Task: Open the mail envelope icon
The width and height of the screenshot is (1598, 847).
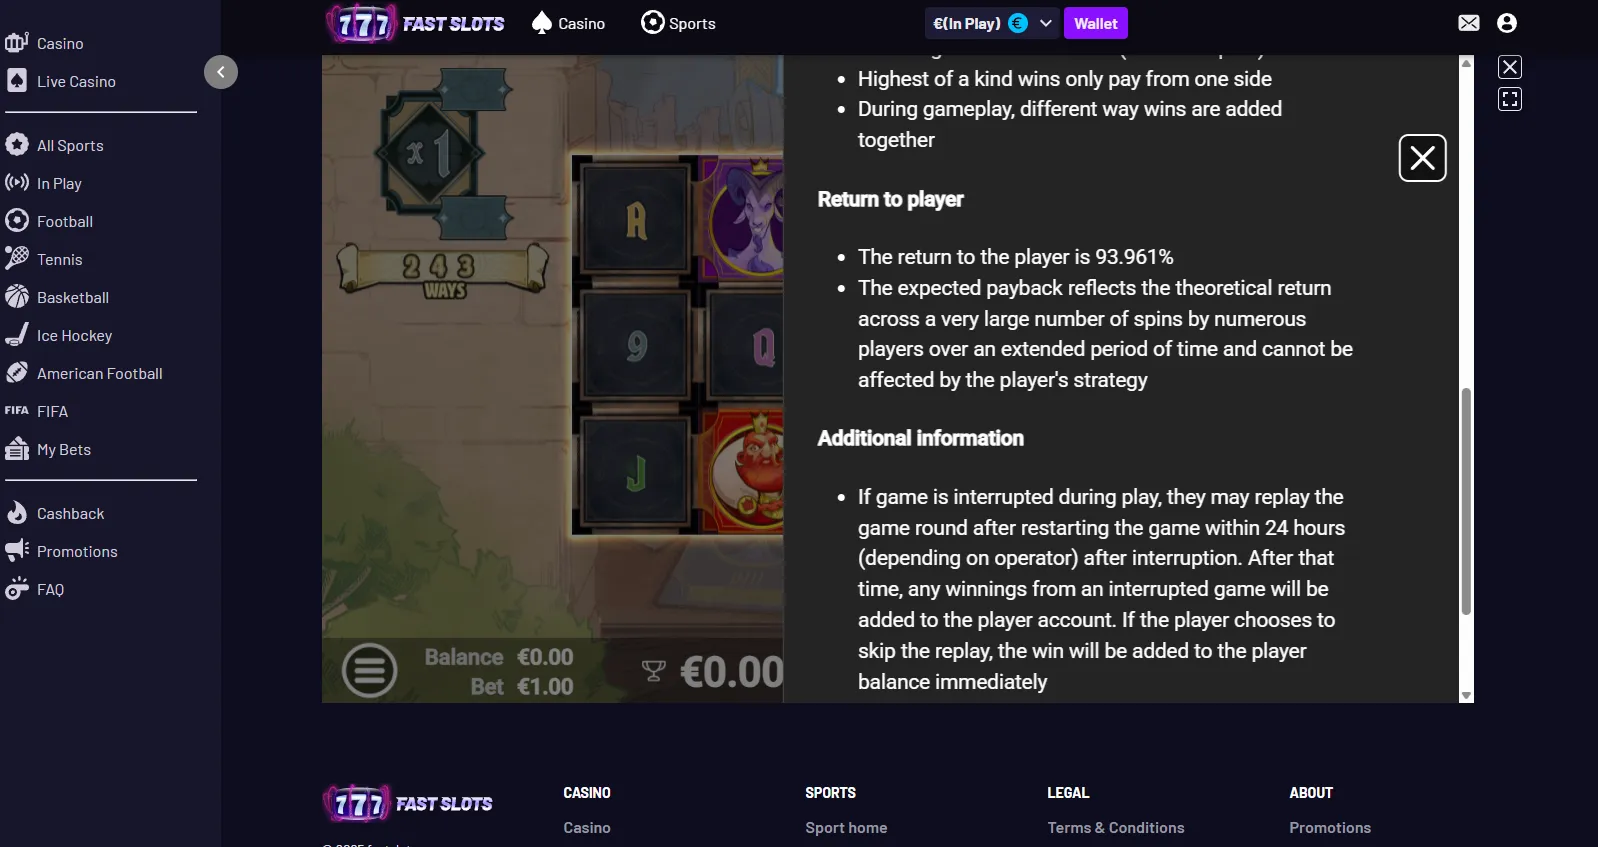Action: pos(1468,23)
